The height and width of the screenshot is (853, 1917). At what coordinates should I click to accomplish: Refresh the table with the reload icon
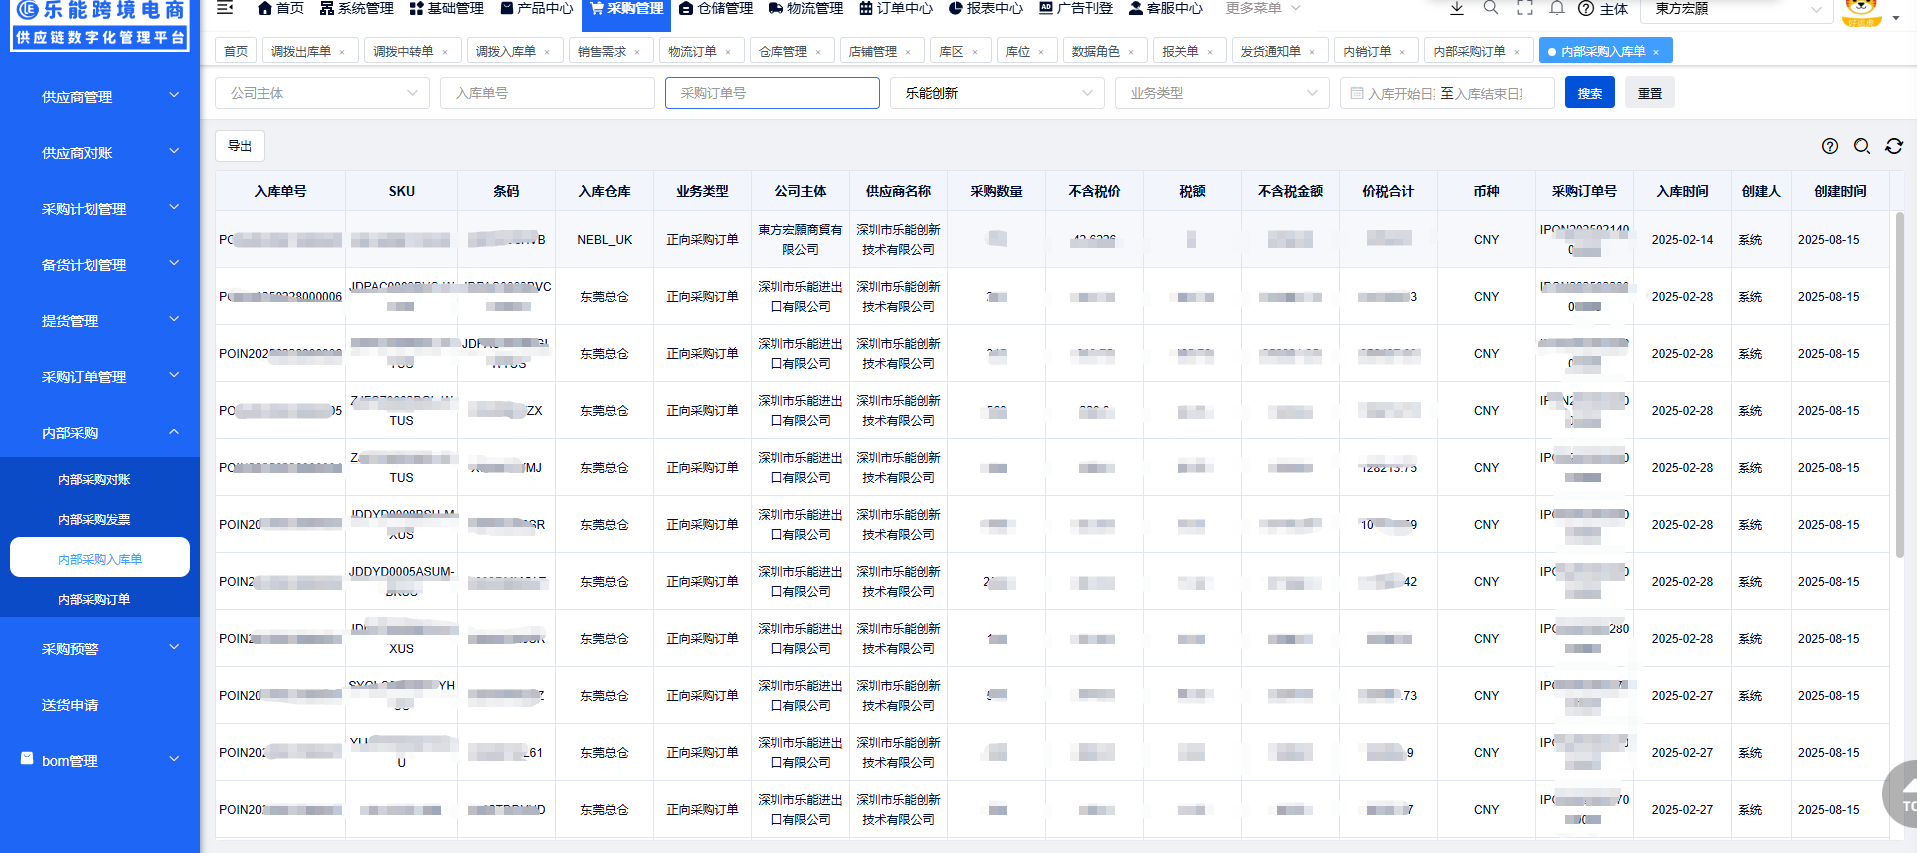pos(1894,146)
